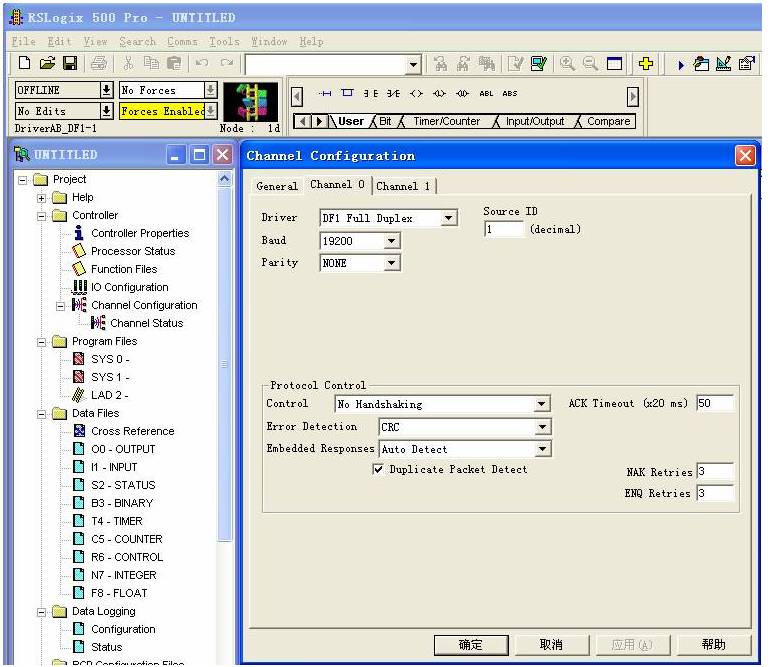Click the 取消 Cancel button
The width and height of the screenshot is (771, 667).
pos(551,644)
